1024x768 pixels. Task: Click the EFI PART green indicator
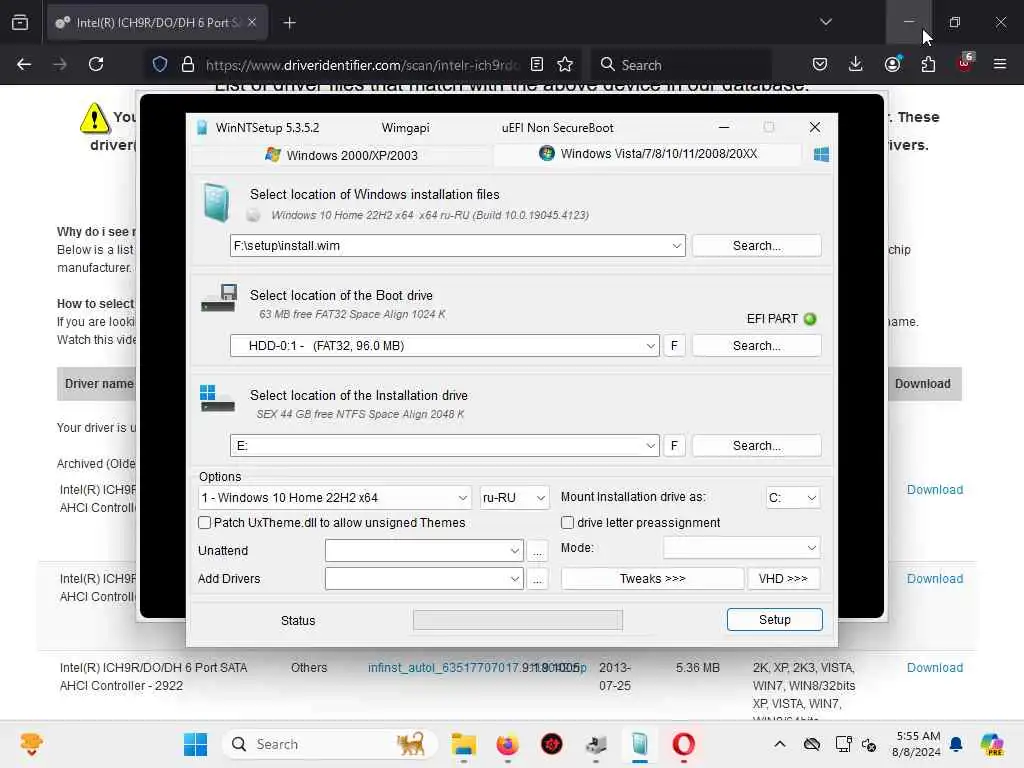tap(810, 319)
